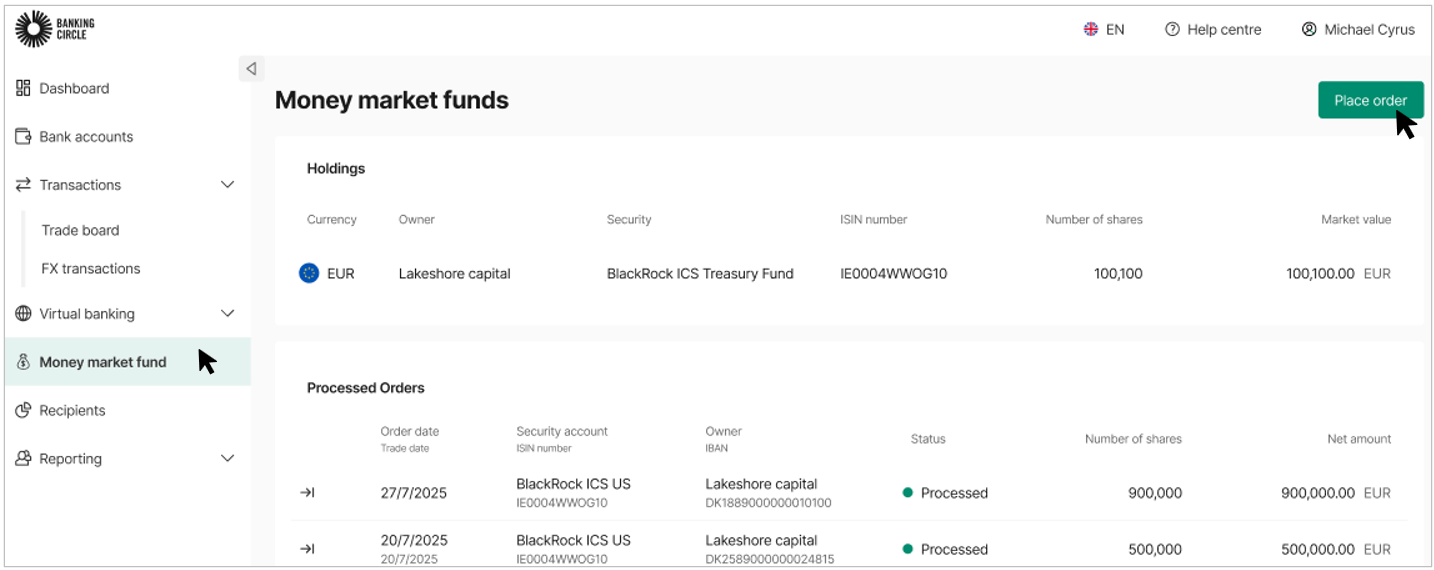Click the EUR currency flag icon
This screenshot has height=570, width=1434.
(309, 273)
